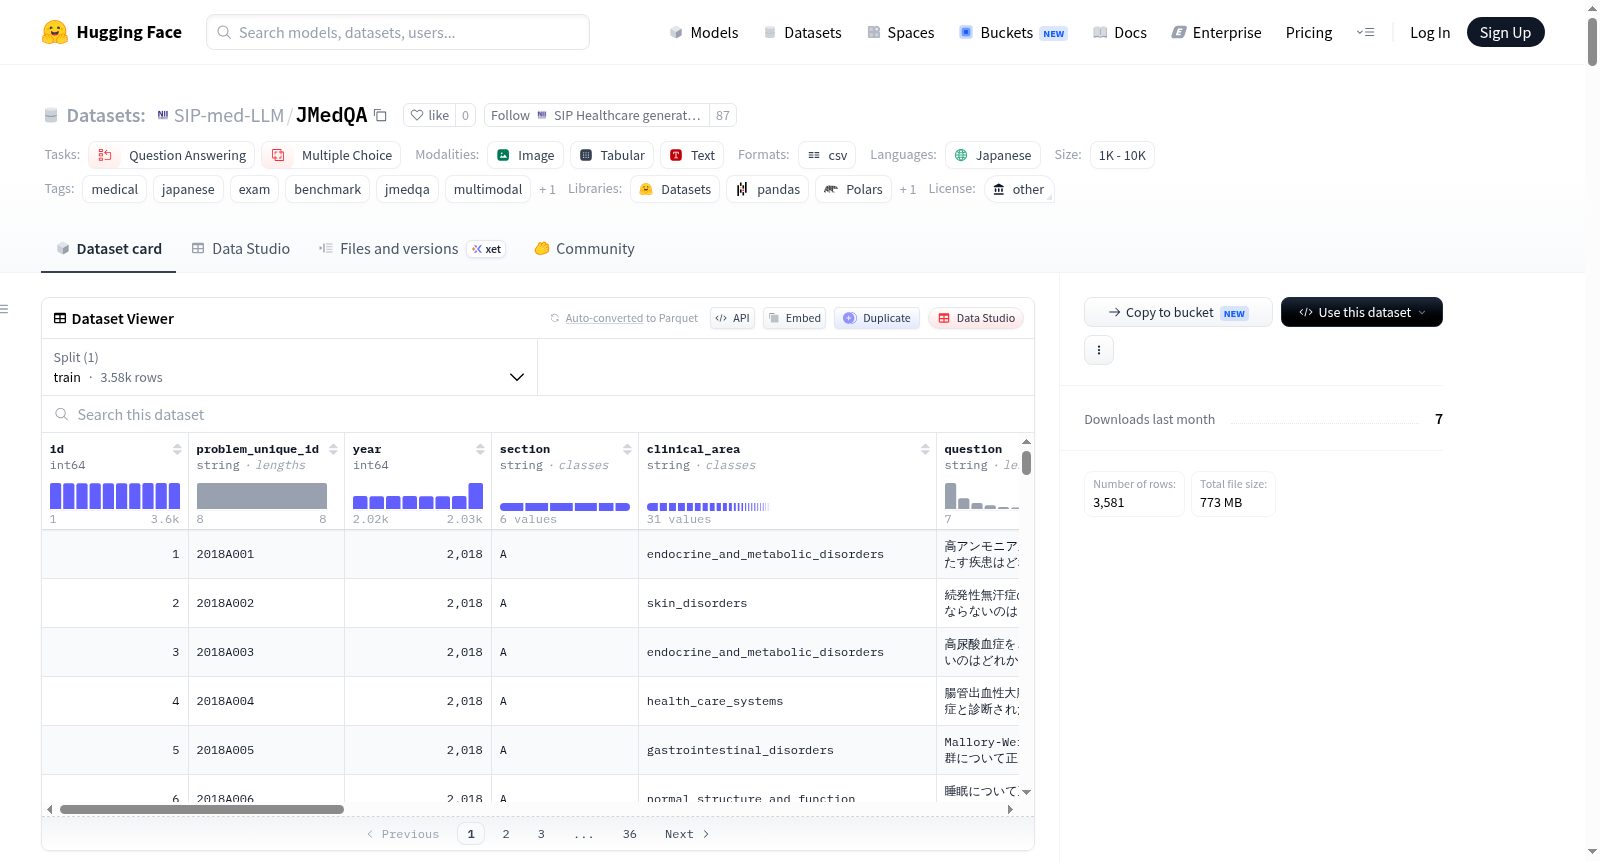Expand the Split train dropdown

(289, 367)
